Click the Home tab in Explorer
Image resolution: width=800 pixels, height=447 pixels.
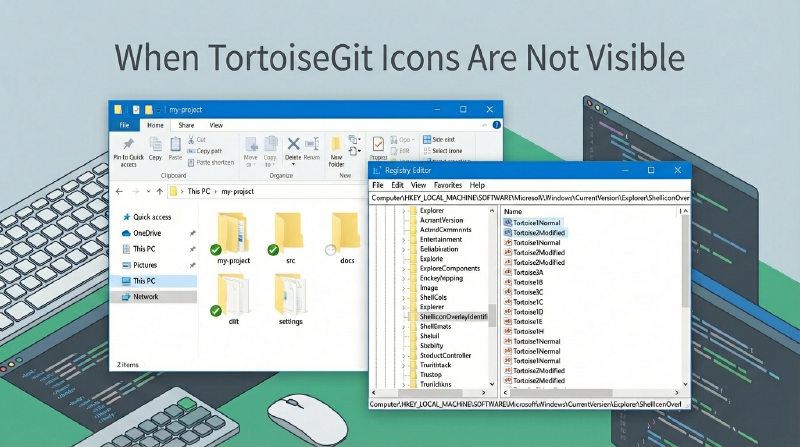(x=155, y=125)
